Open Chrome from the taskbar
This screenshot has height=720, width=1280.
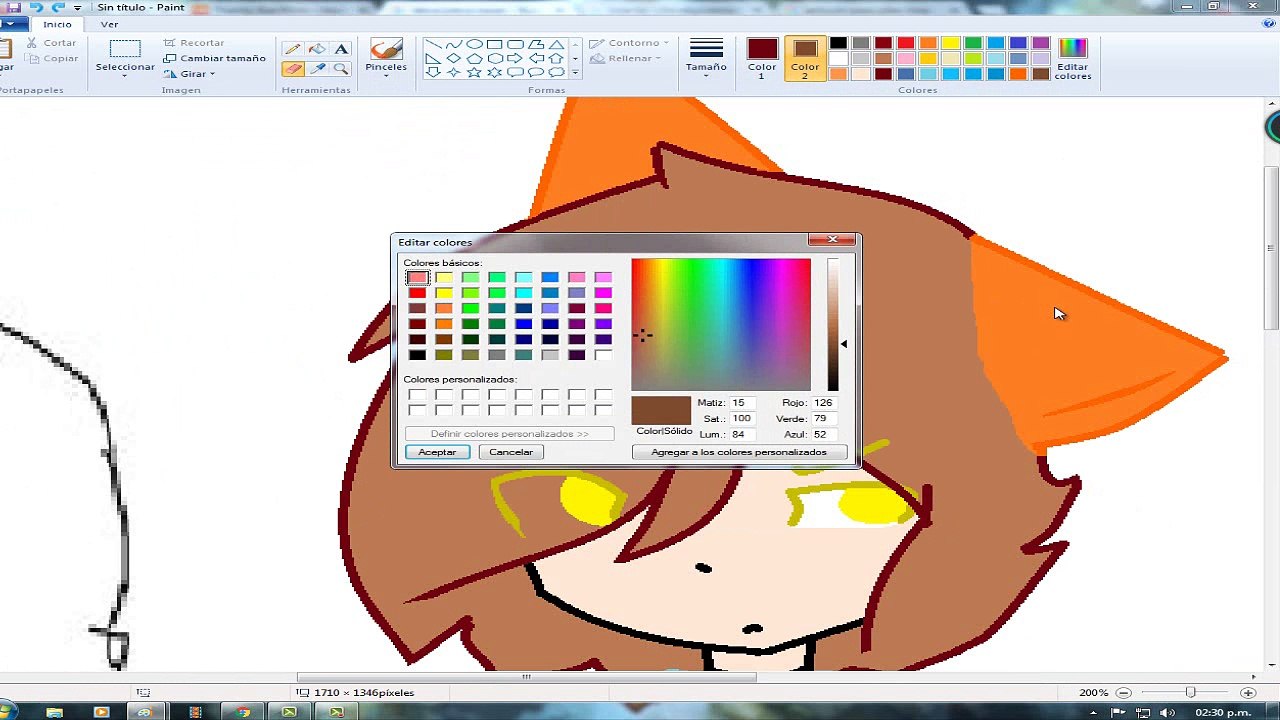click(242, 712)
